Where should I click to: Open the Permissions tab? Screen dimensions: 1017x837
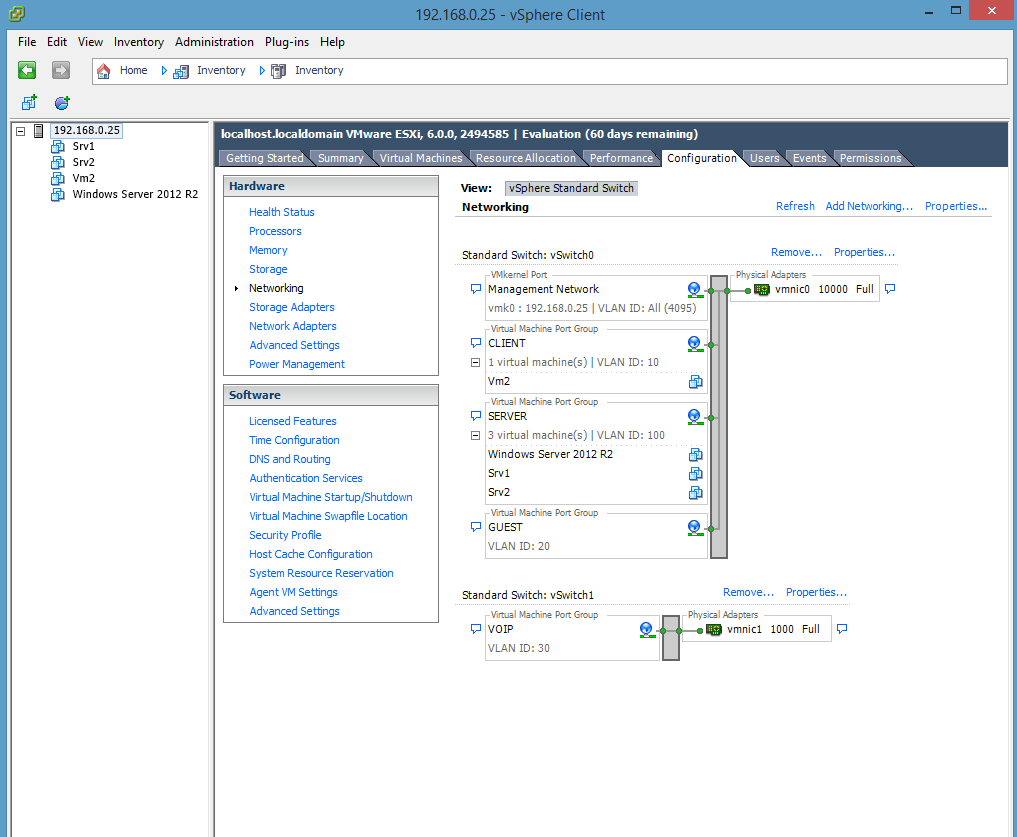point(870,158)
